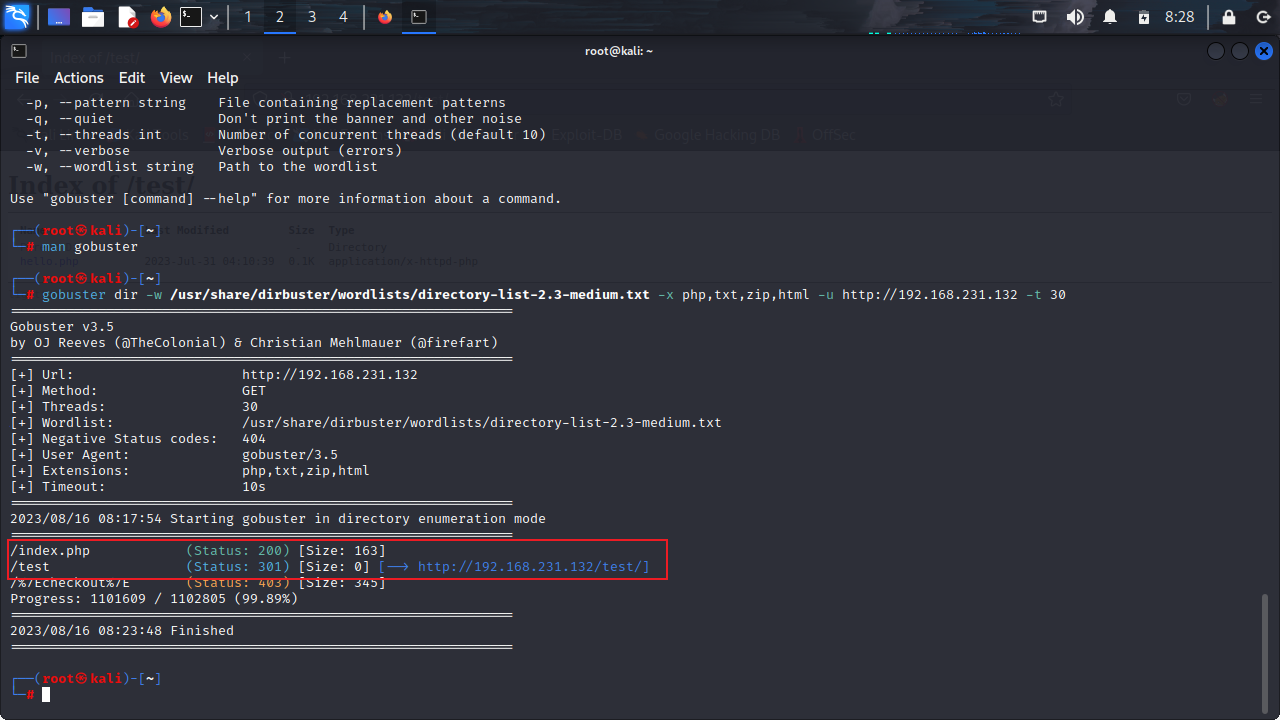Open notifications bell icon
1280x720 pixels.
[1110, 17]
